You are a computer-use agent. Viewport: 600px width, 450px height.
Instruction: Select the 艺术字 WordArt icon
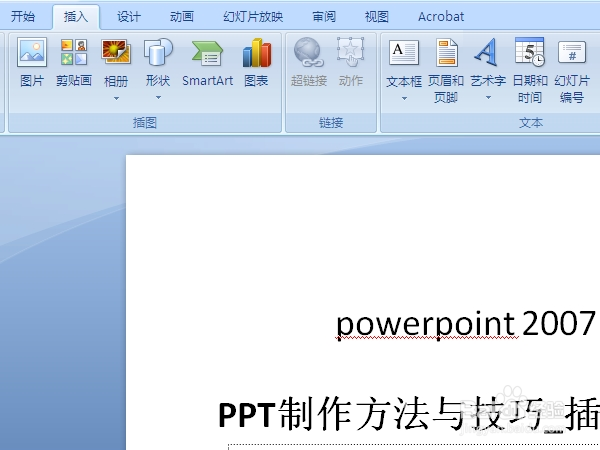point(487,52)
